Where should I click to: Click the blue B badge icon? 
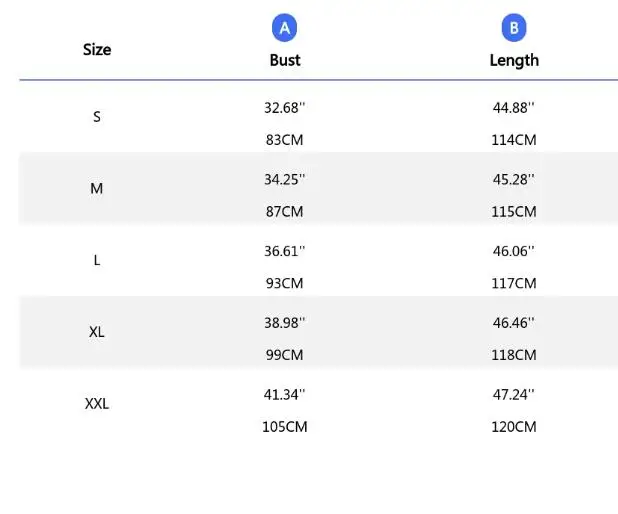[x=514, y=28]
